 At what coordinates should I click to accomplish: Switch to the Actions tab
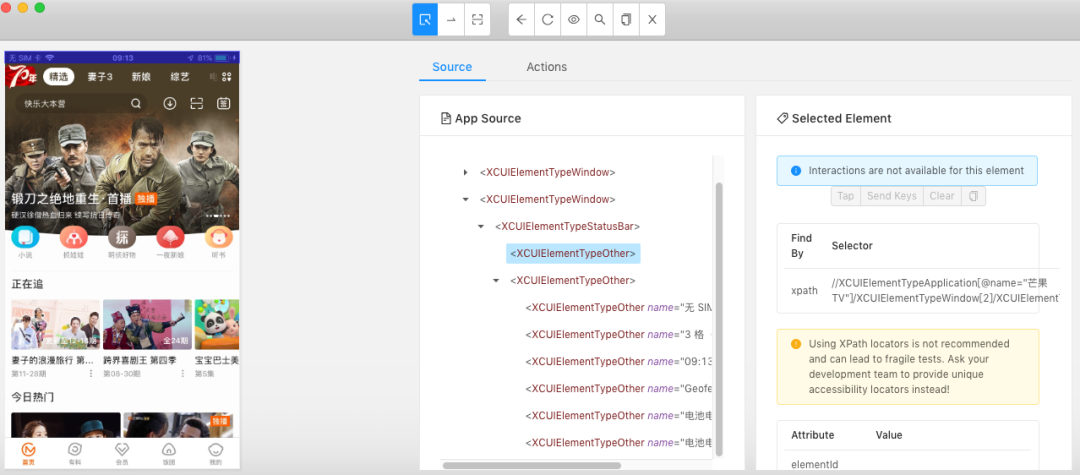(546, 67)
